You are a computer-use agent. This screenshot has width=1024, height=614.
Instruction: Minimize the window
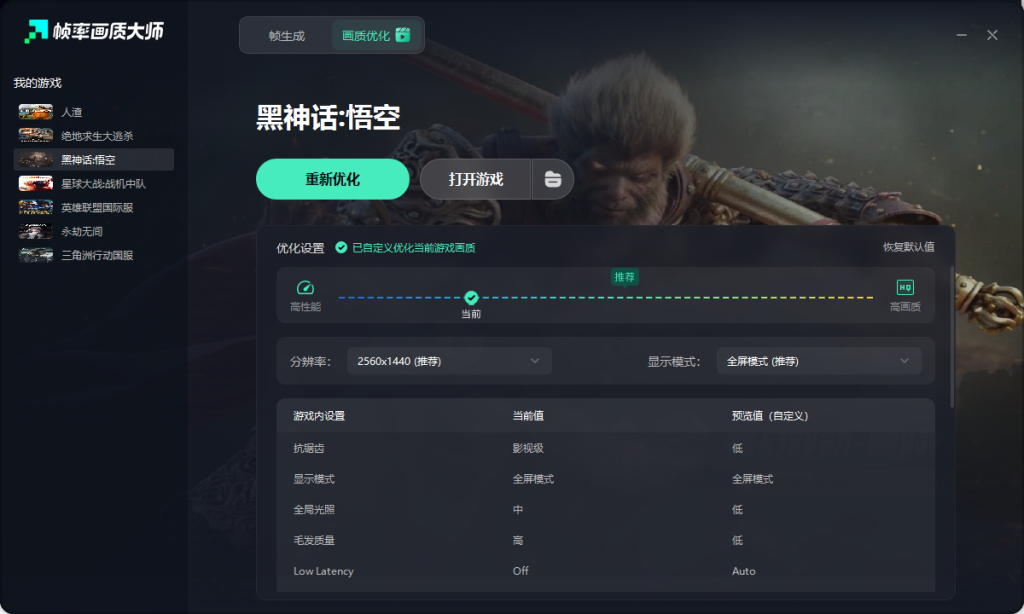(961, 35)
